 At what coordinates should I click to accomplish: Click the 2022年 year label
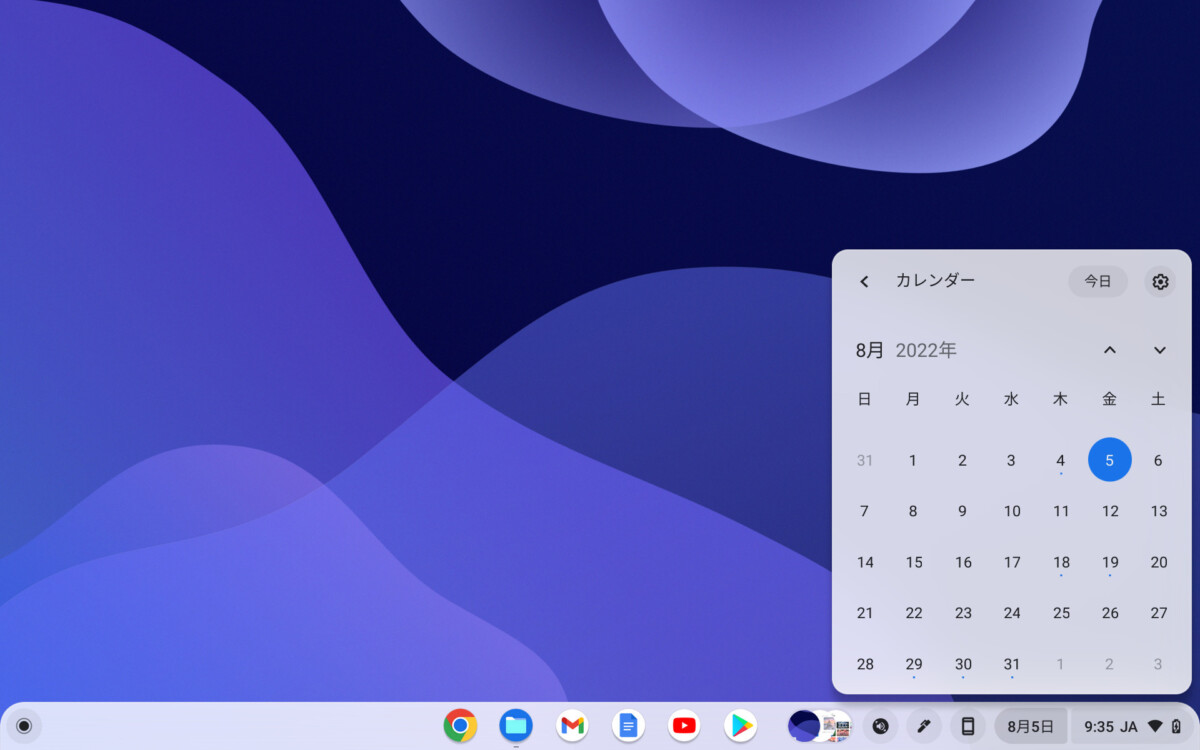(x=926, y=350)
